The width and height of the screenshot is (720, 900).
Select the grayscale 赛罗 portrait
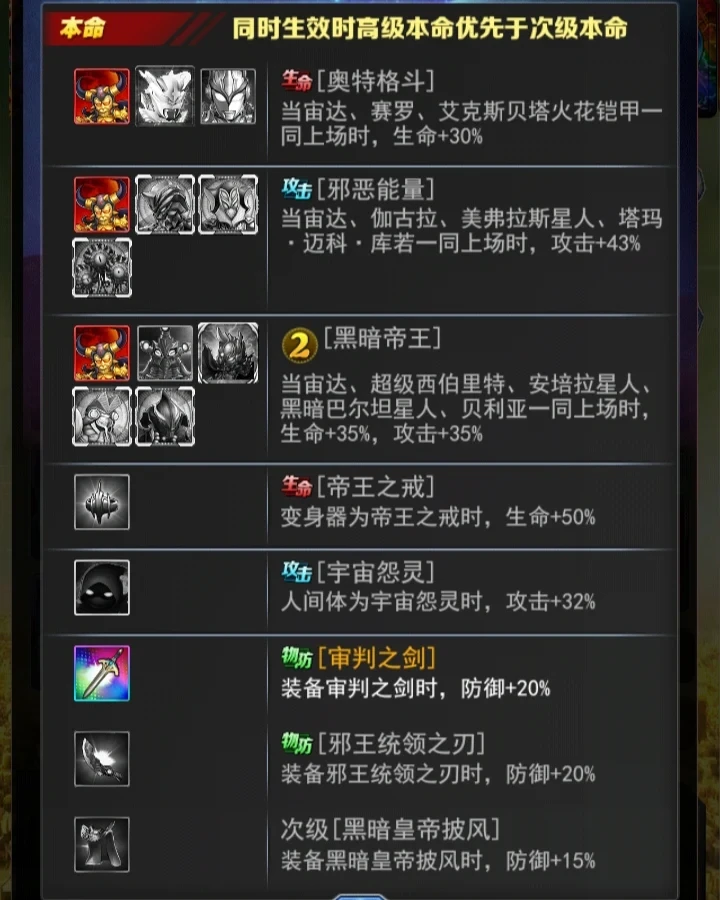click(x=165, y=96)
